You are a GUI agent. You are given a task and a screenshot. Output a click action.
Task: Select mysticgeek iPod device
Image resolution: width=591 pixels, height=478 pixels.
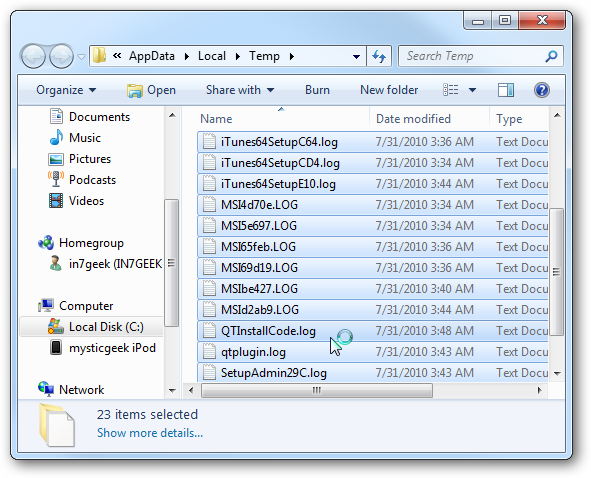click(112, 348)
